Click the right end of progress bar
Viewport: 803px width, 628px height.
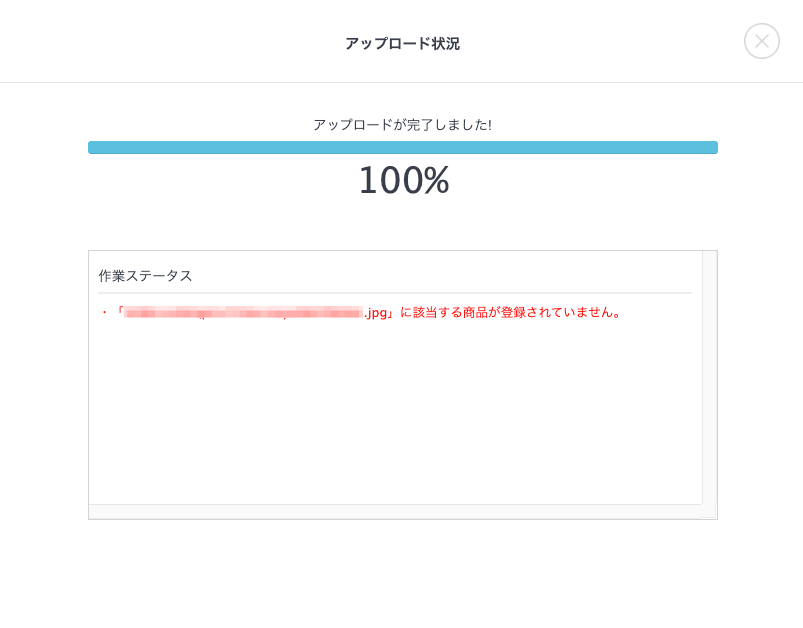pos(713,148)
